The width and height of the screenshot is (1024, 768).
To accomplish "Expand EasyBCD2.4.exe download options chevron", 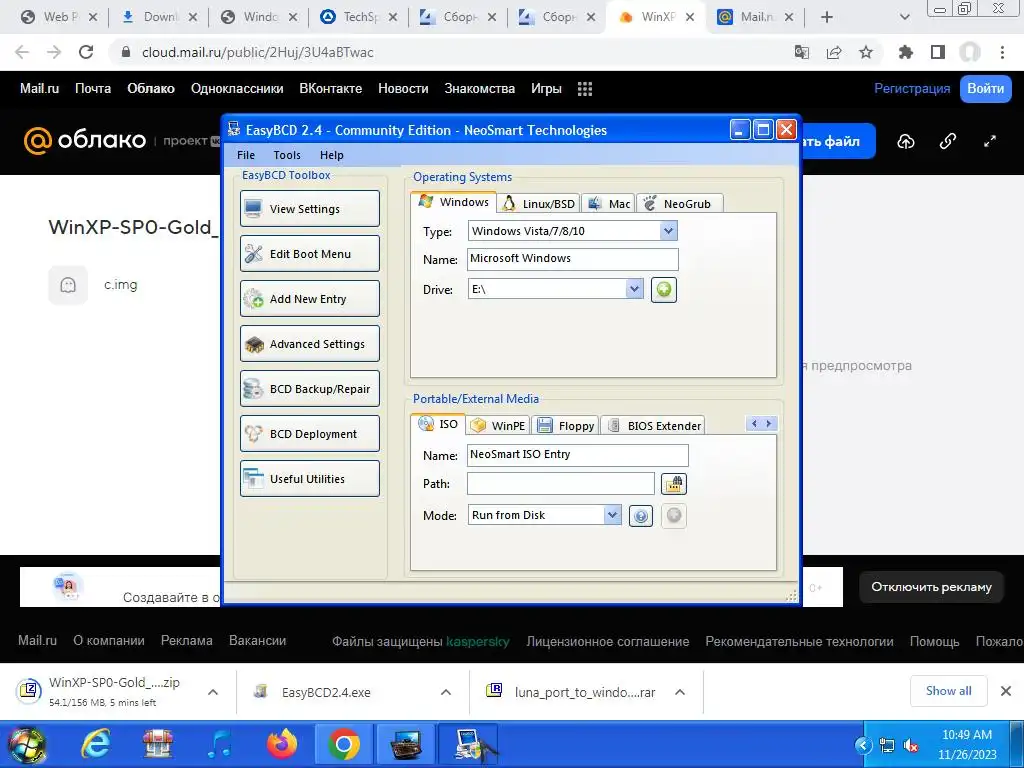I will tap(446, 692).
